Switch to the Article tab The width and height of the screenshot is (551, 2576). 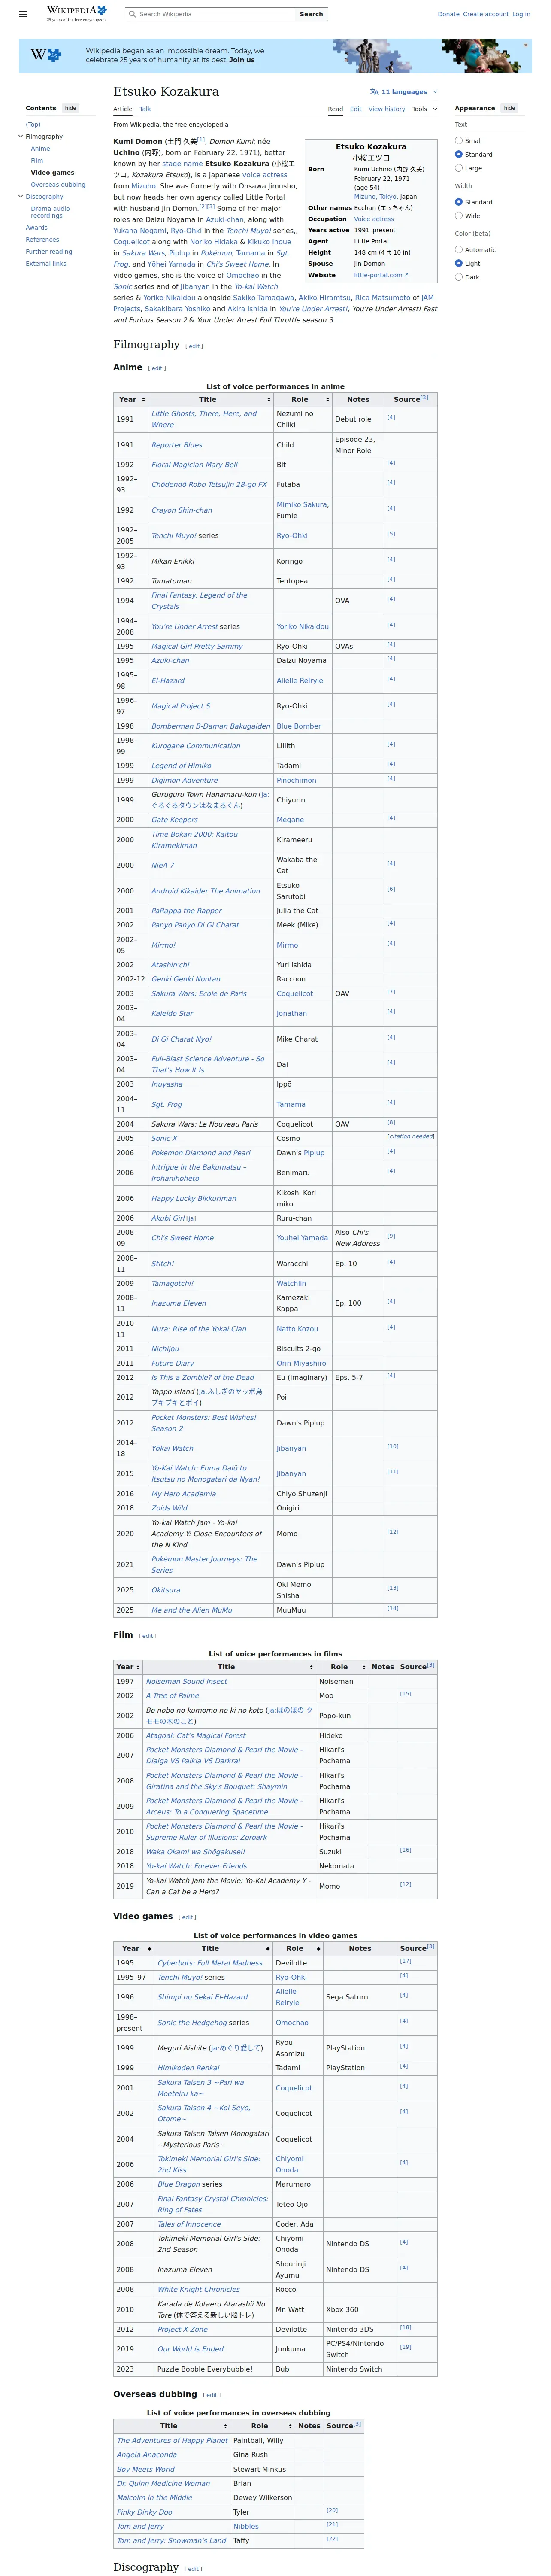(123, 109)
